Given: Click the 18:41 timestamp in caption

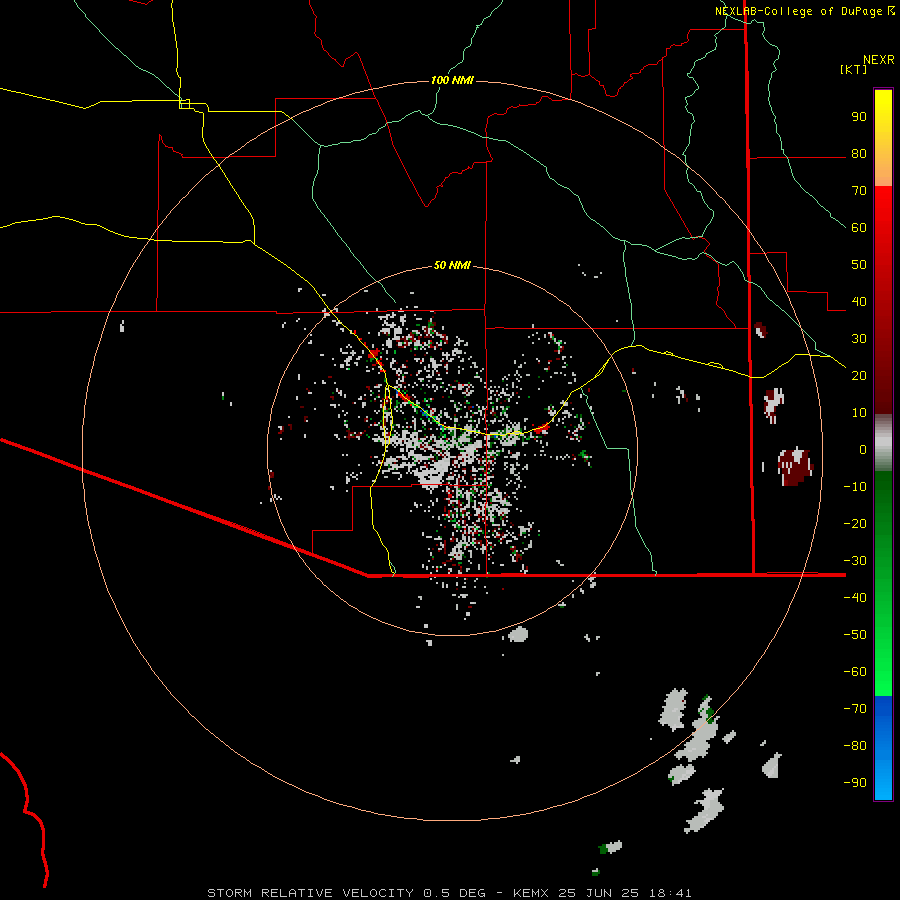Looking at the screenshot, I should tap(670, 893).
